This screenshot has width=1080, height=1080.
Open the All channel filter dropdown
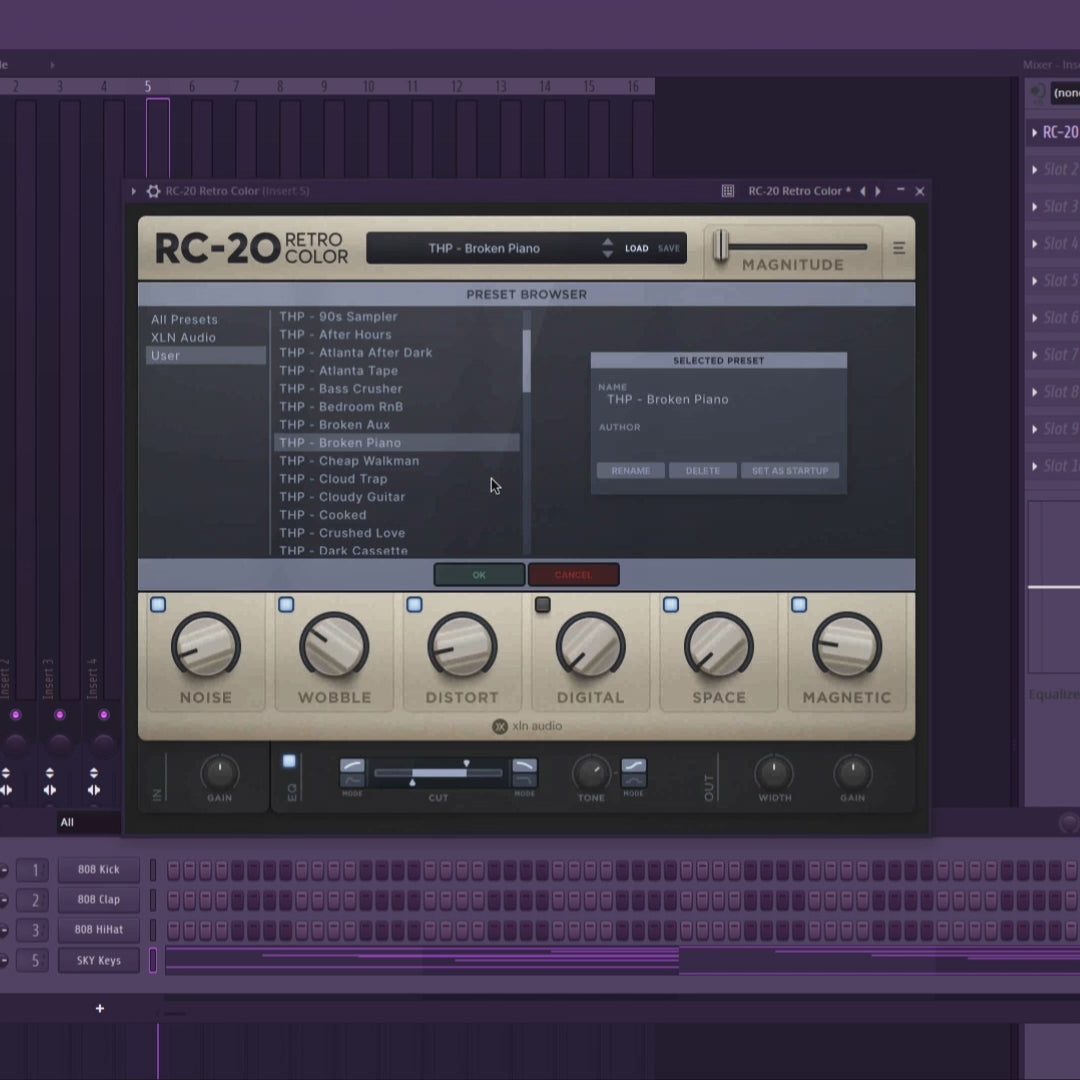tap(87, 822)
